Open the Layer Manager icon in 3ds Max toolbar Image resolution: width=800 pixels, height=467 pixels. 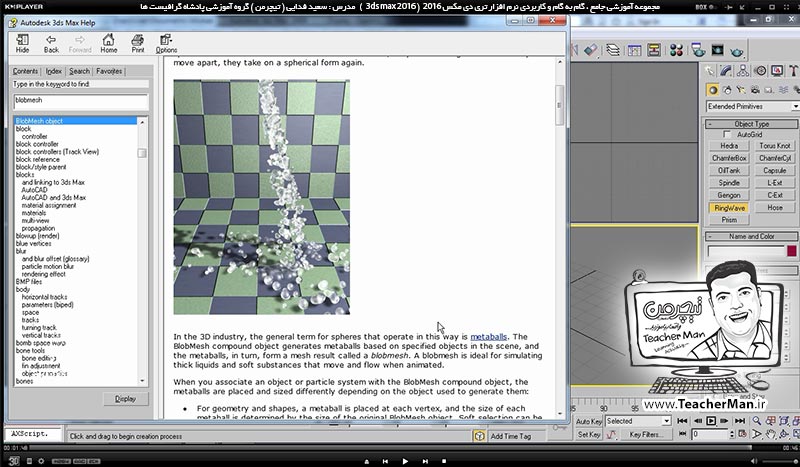pyautogui.click(x=613, y=50)
